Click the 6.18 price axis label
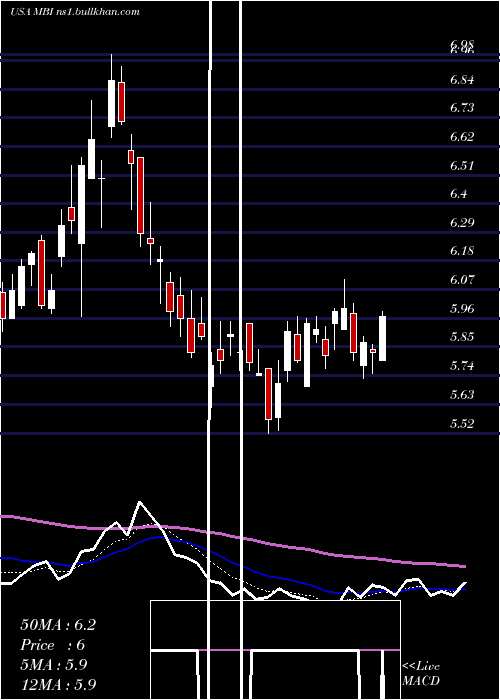500x700 pixels. (x=462, y=251)
